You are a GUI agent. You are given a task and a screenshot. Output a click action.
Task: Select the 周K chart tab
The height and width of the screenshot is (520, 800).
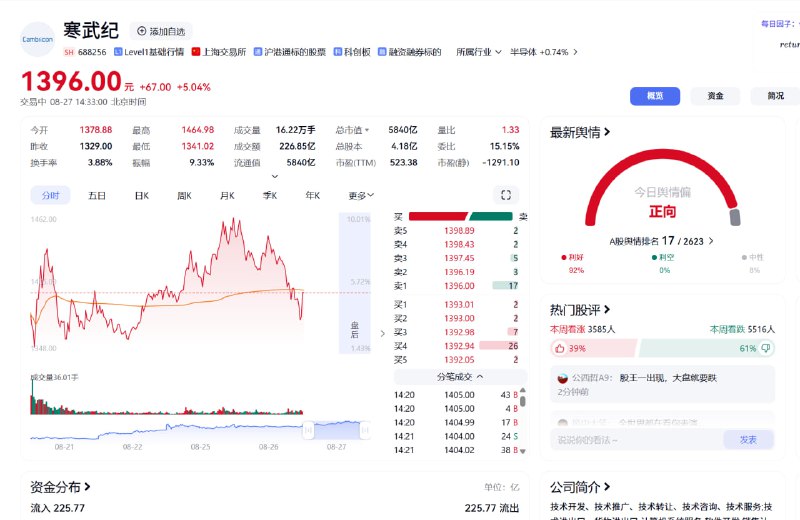(x=184, y=195)
